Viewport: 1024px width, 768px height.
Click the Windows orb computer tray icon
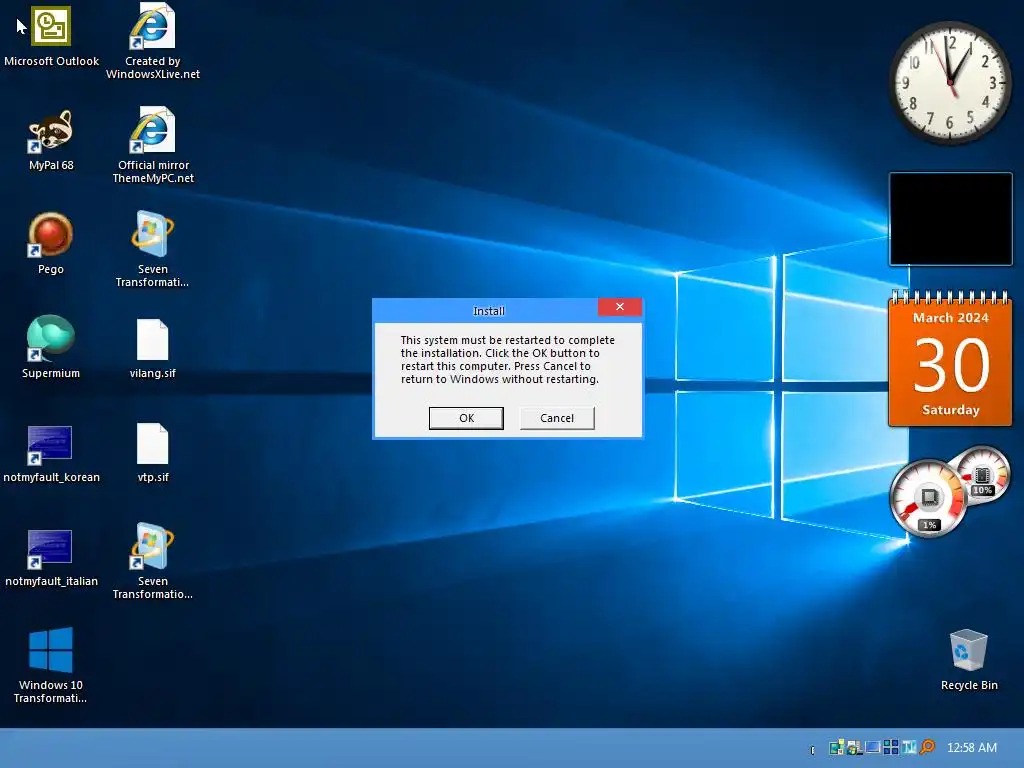854,747
